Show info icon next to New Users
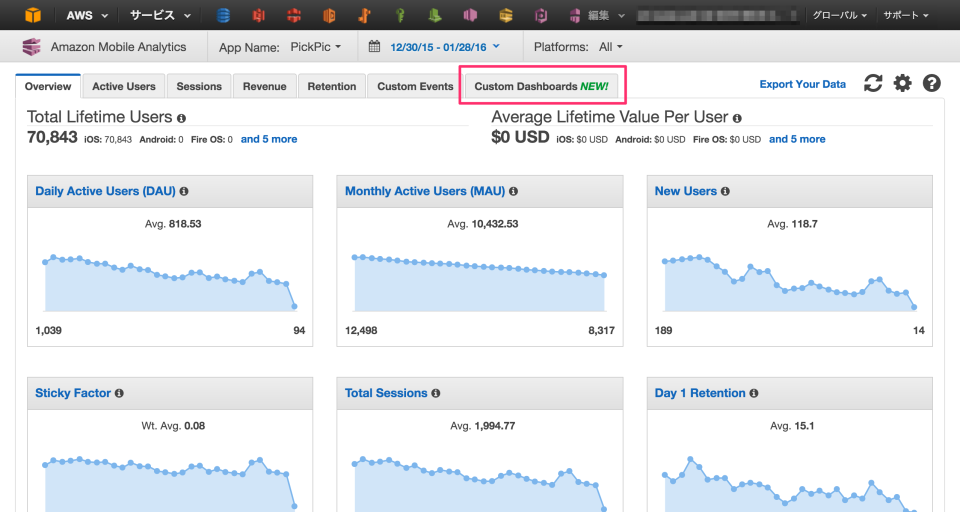The width and height of the screenshot is (960, 512). coord(725,192)
